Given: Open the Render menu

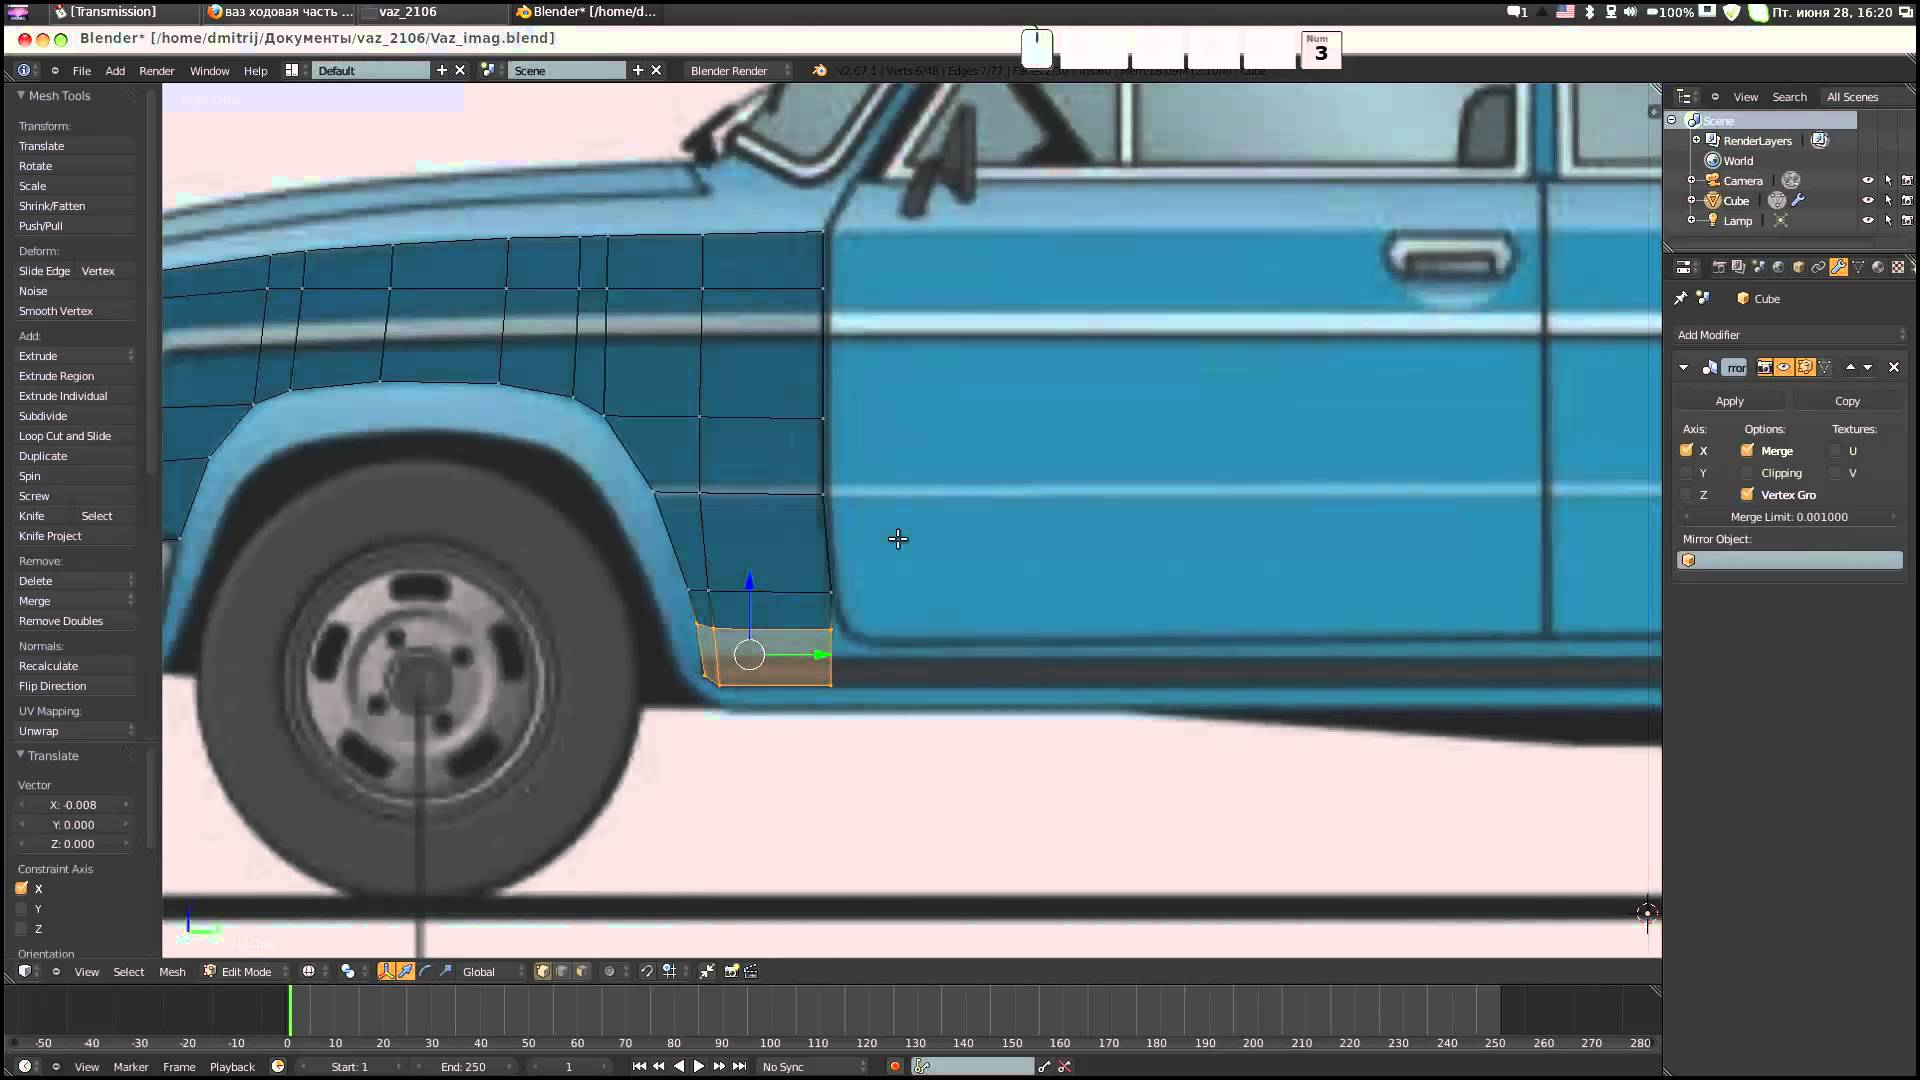Looking at the screenshot, I should coord(156,71).
